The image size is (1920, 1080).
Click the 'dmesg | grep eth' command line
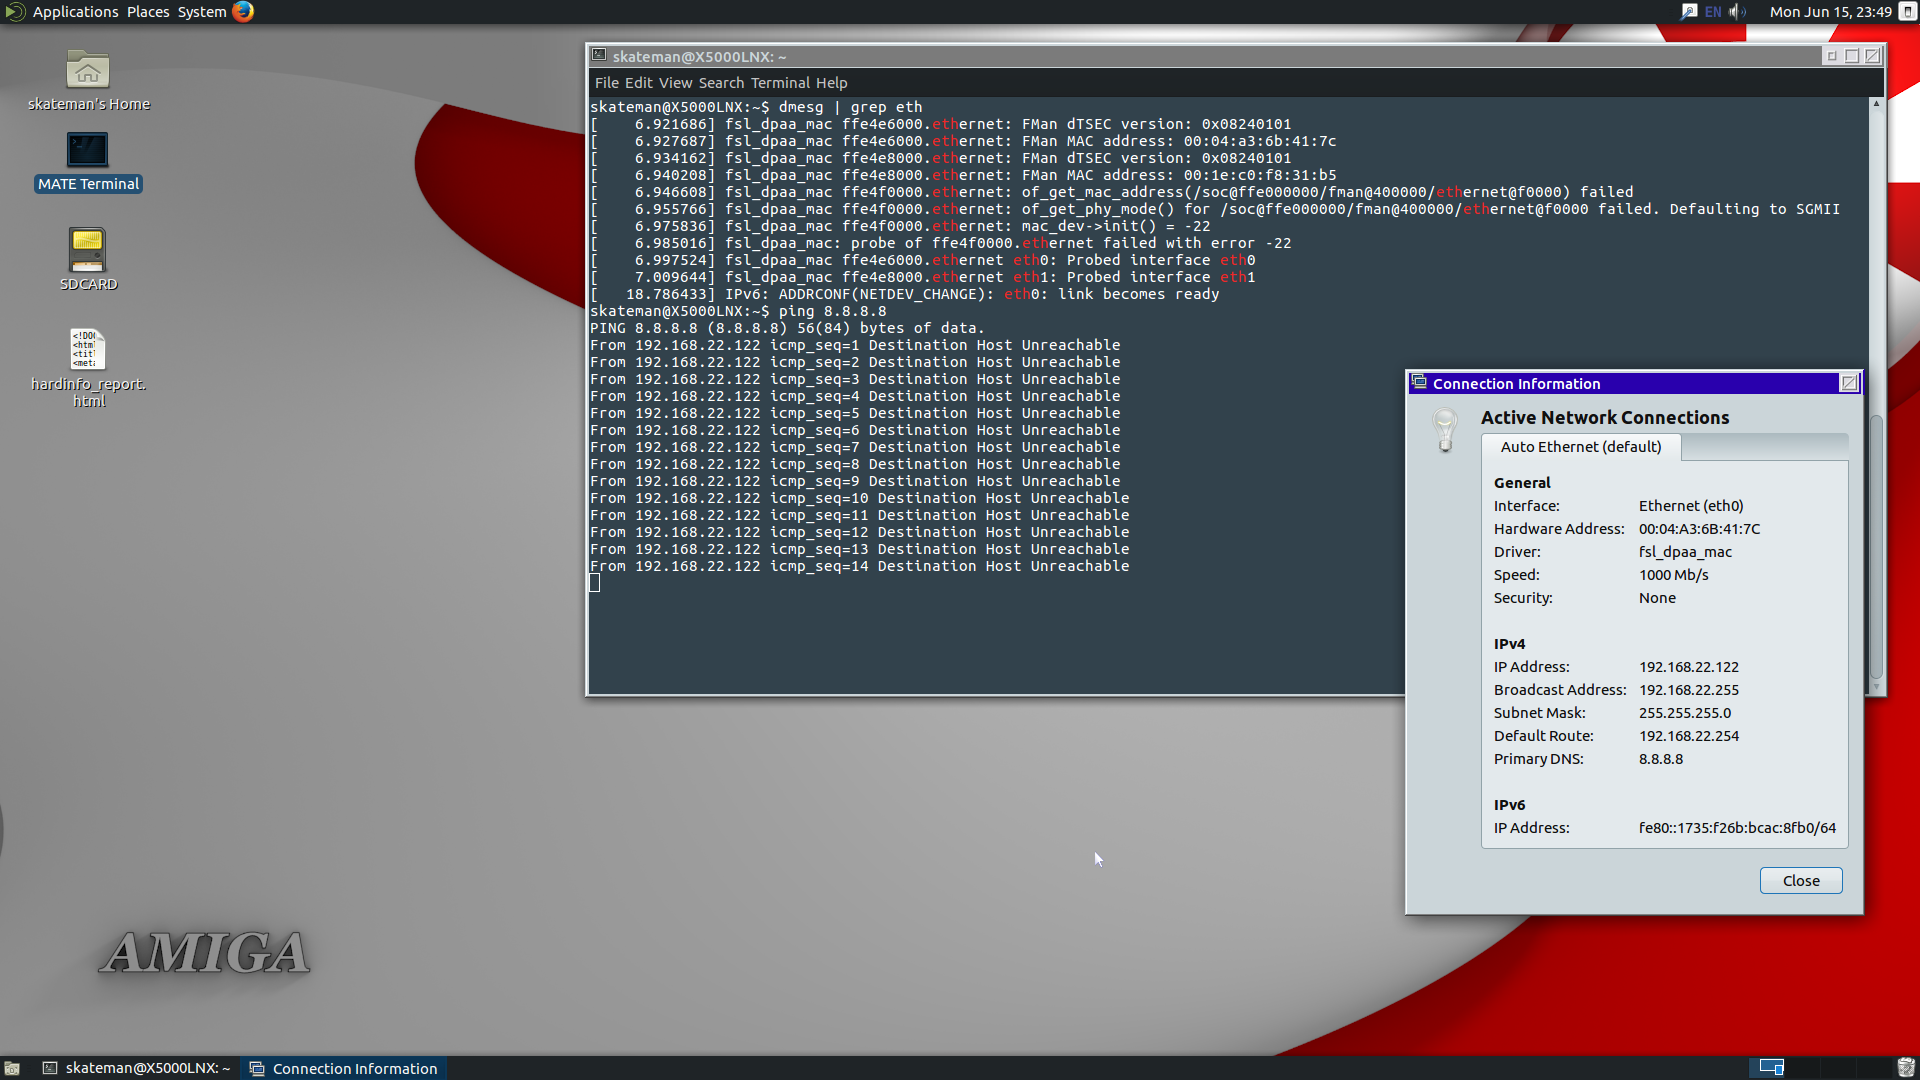756,107
